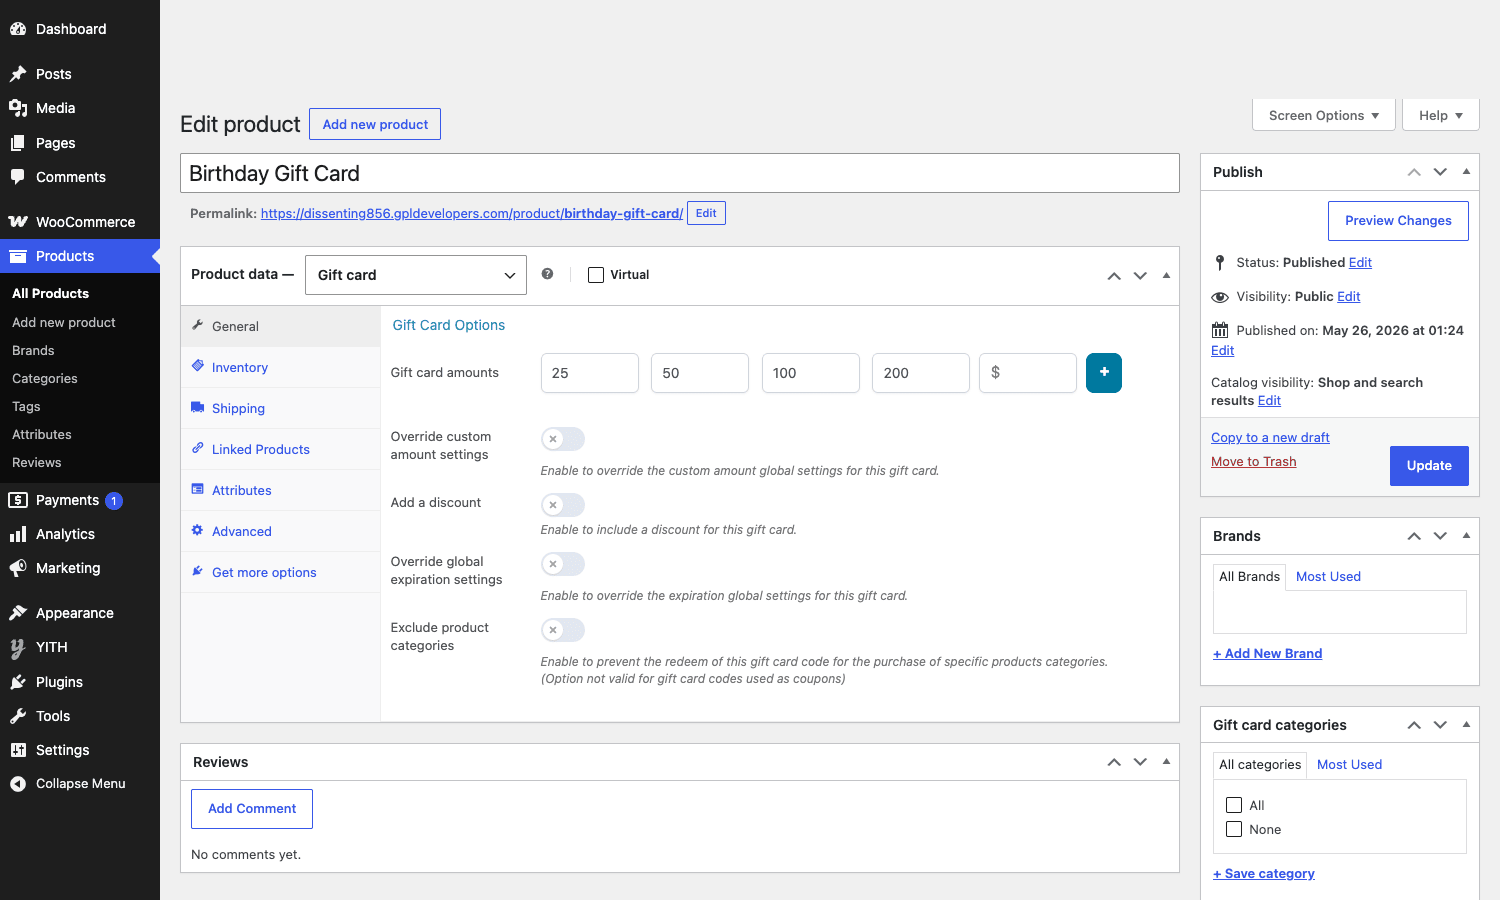Click the Payments dollar icon

(18, 500)
